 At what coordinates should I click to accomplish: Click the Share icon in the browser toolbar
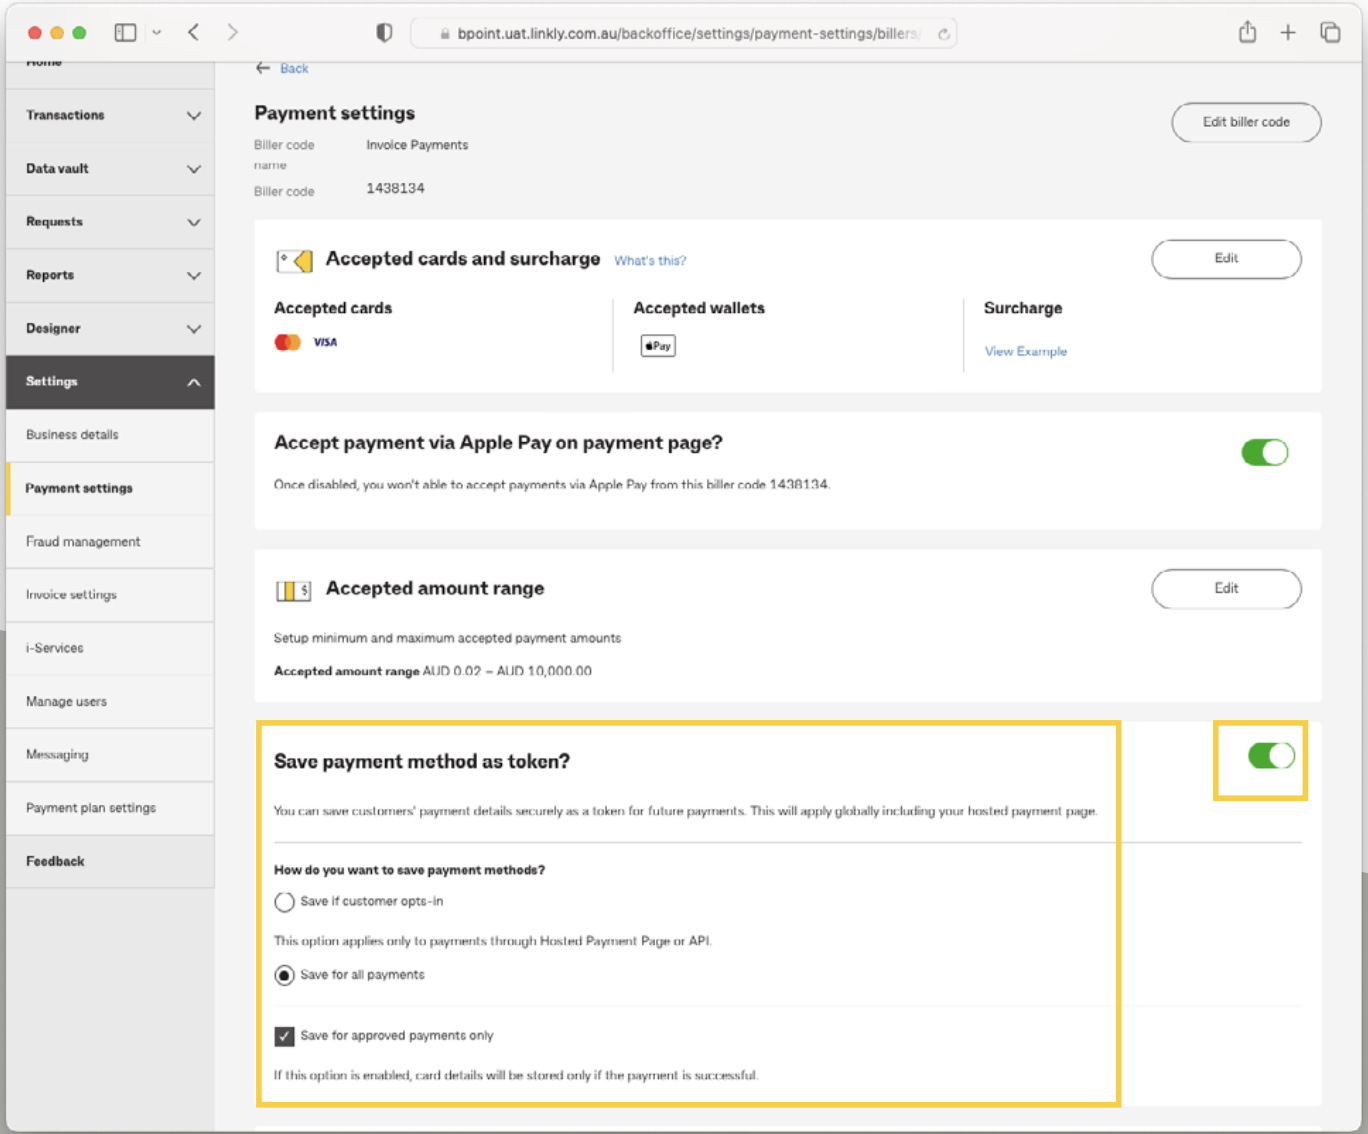point(1246,31)
